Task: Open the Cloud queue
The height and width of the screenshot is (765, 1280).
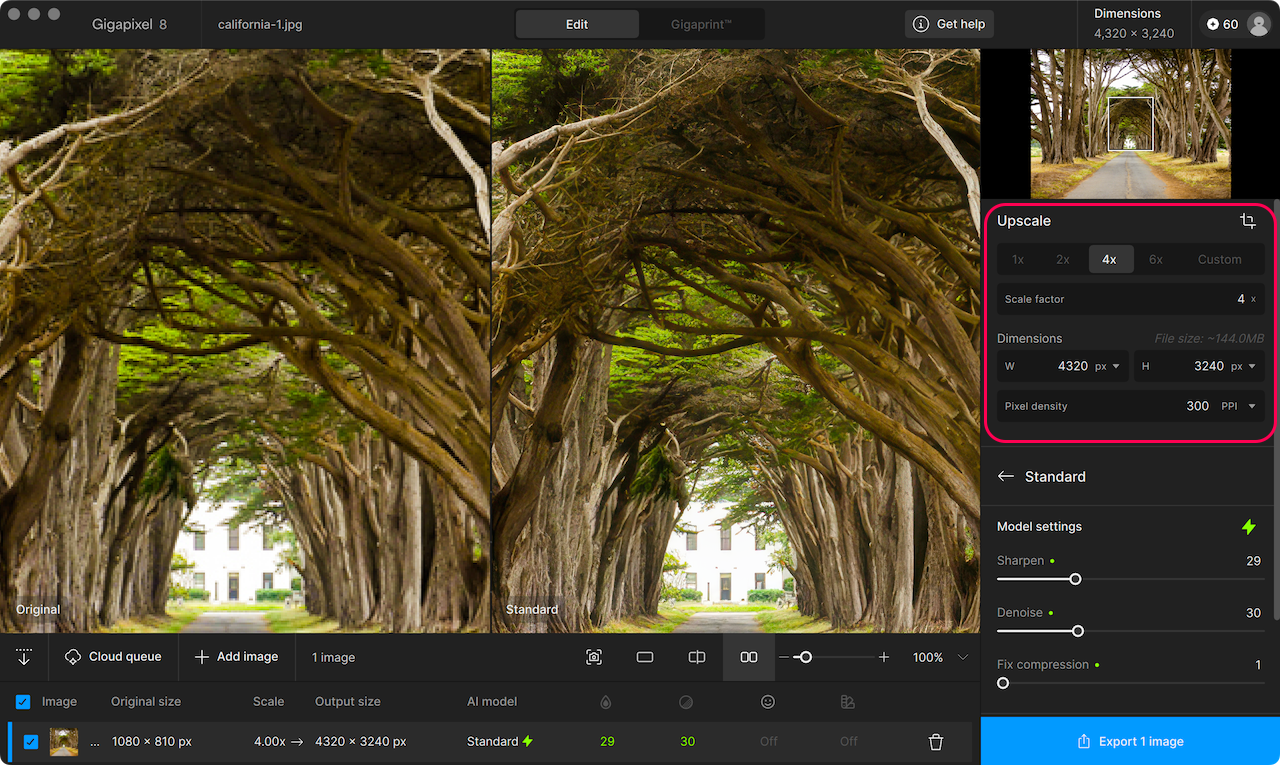Action: (x=113, y=657)
